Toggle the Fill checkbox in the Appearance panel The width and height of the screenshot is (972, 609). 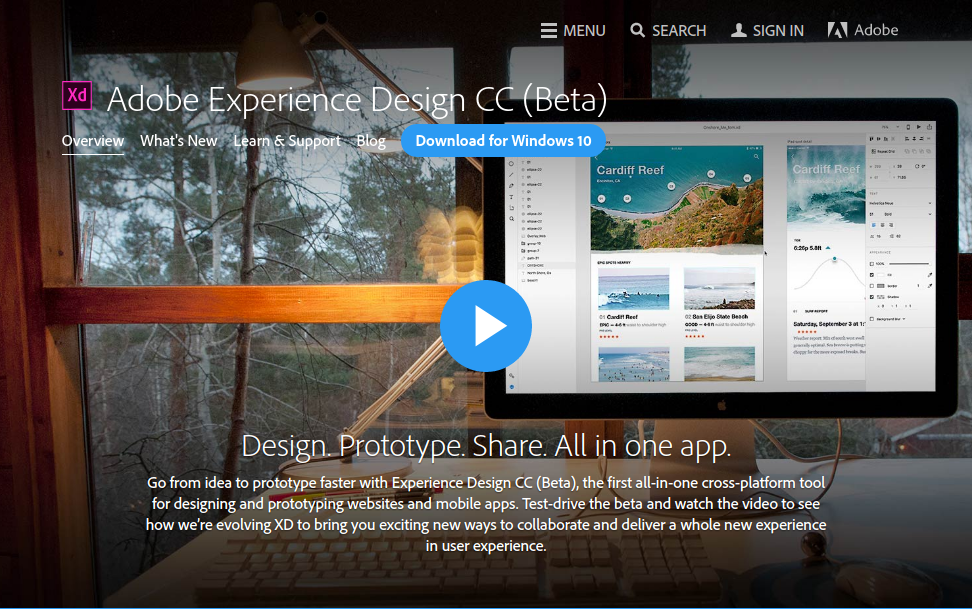(x=871, y=275)
